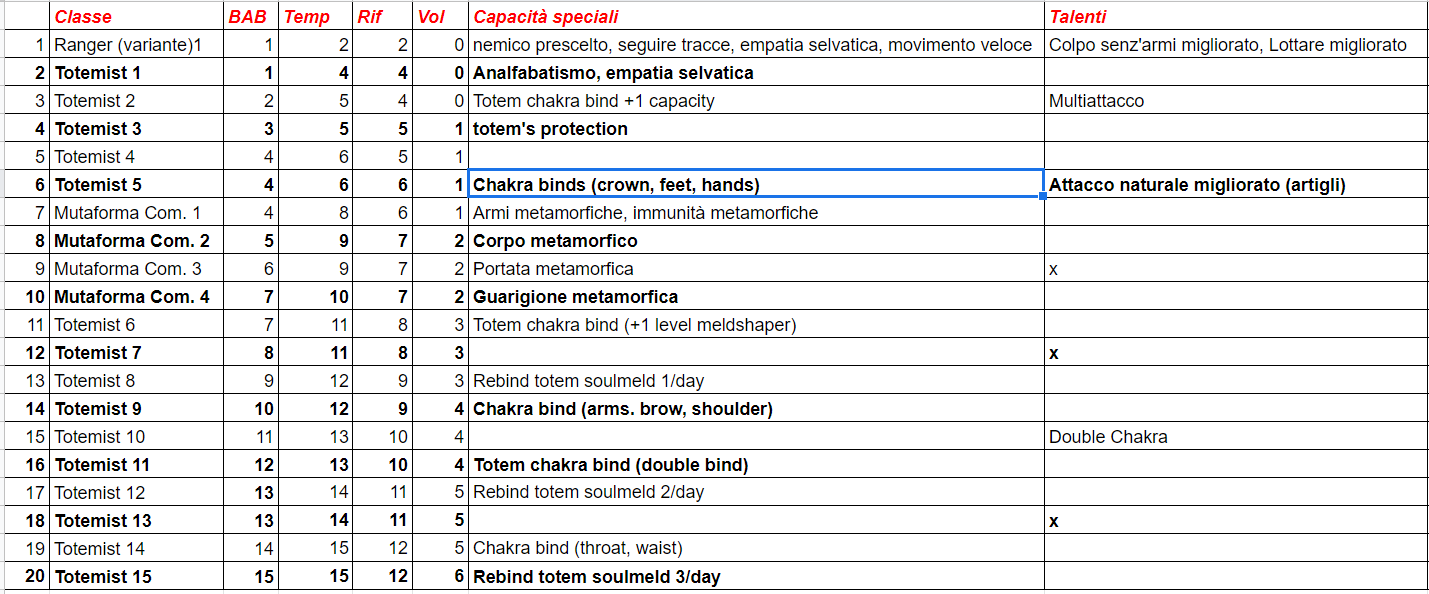Select 'Attacco naturale migliorato (artigli)' cell
Viewport: 1429px width, 594px height.
[1237, 185]
